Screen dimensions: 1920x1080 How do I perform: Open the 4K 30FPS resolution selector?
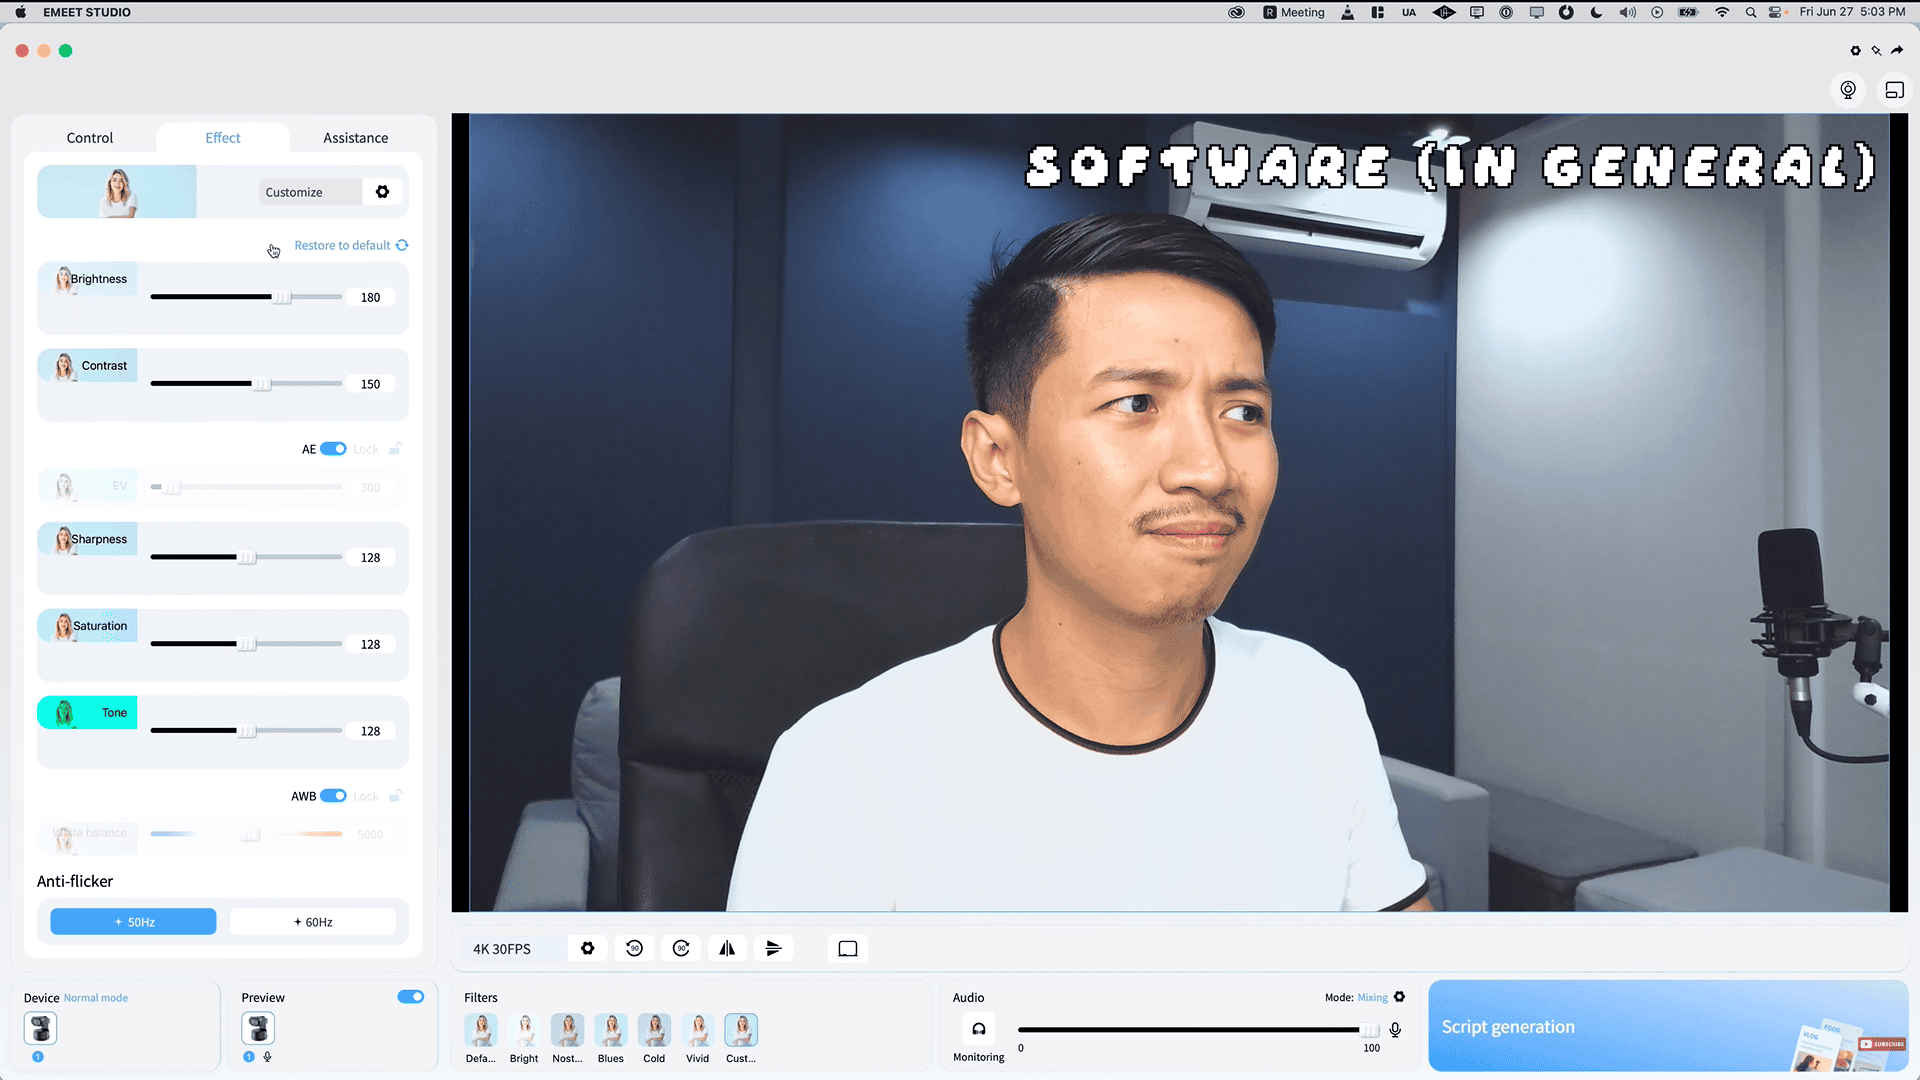[x=502, y=949]
